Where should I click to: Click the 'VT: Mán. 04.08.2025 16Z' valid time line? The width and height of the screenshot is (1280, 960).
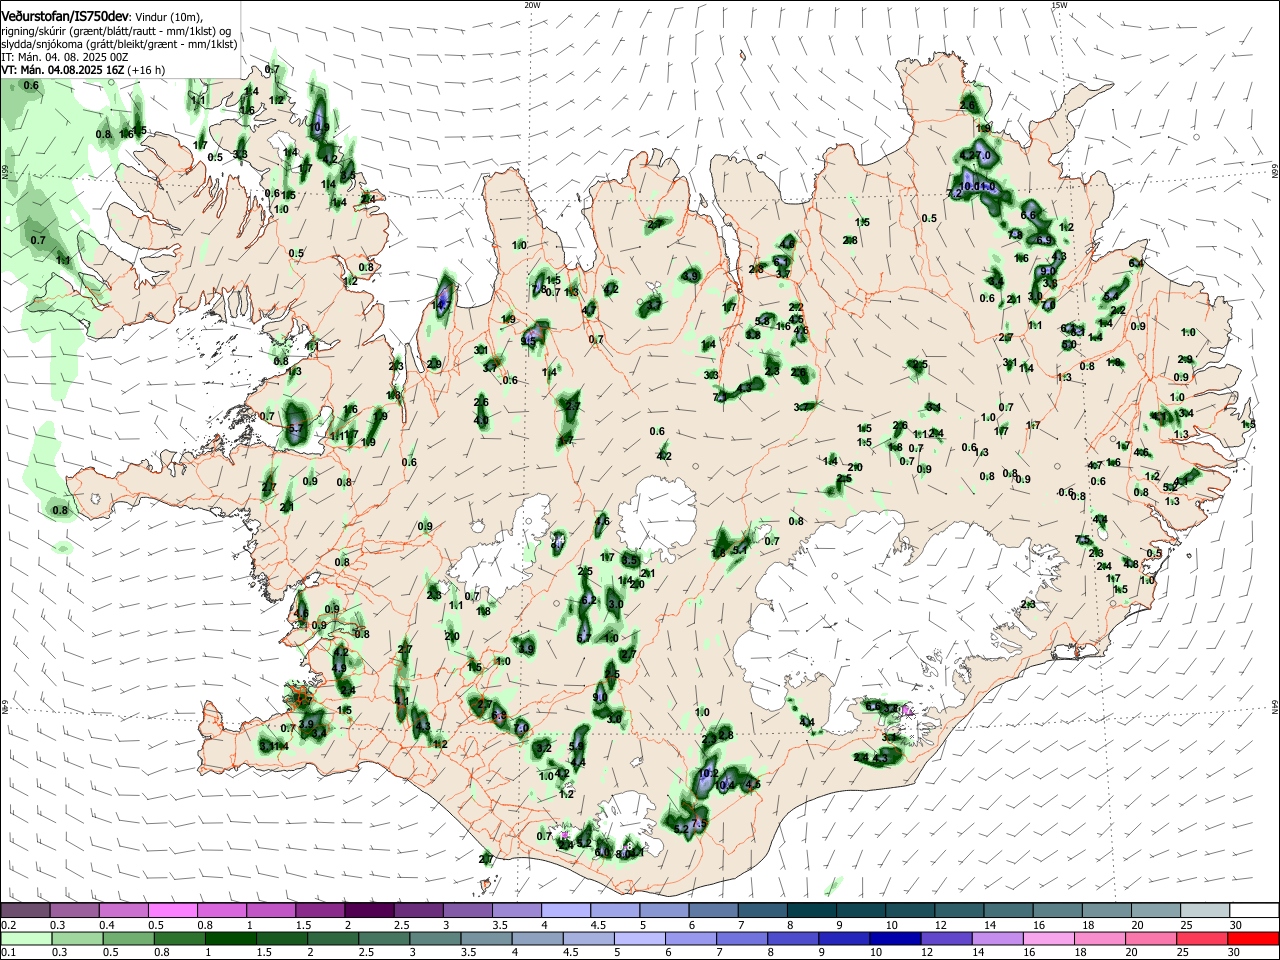click(x=62, y=70)
